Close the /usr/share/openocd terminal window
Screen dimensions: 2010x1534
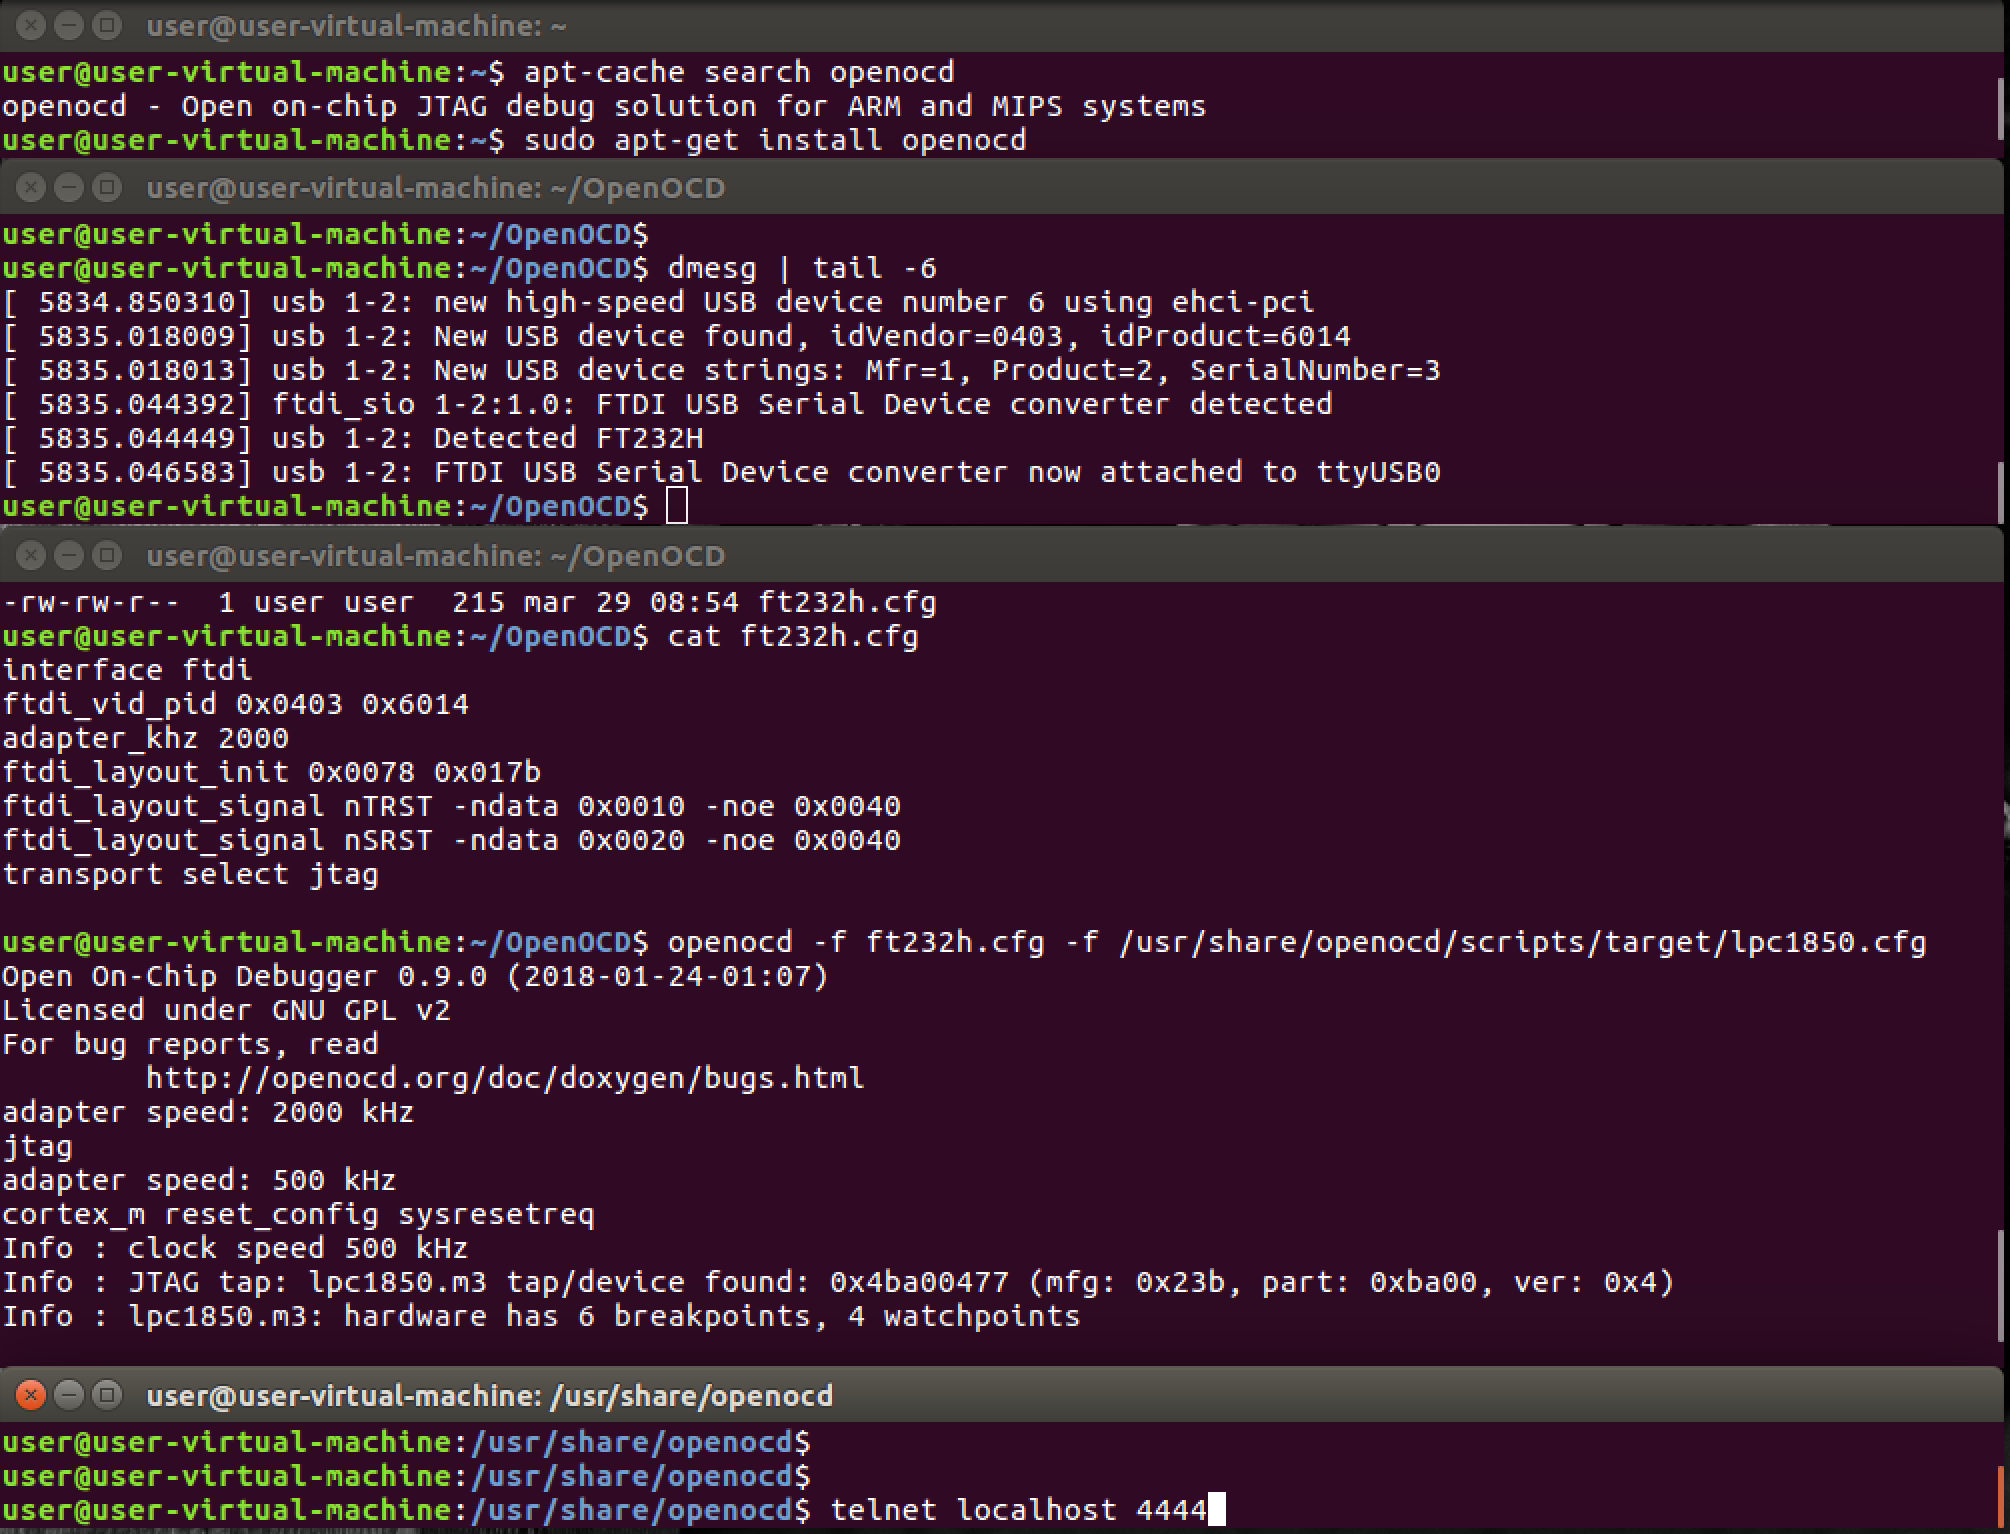pos(31,1394)
